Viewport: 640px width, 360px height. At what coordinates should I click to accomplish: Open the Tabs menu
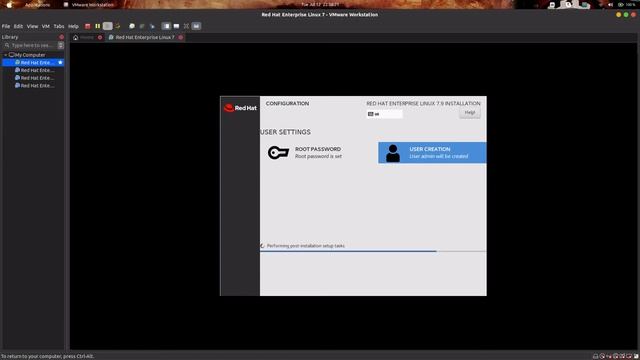point(59,26)
